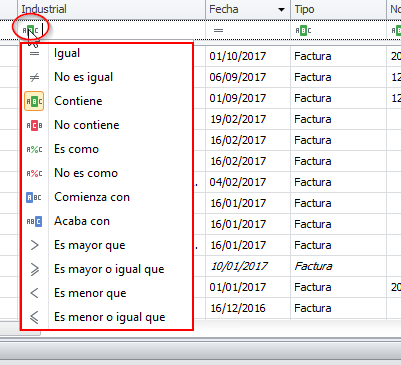The width and height of the screenshot is (401, 365).
Task: Click Factura in the 16/12/2016 row
Action: point(313,308)
